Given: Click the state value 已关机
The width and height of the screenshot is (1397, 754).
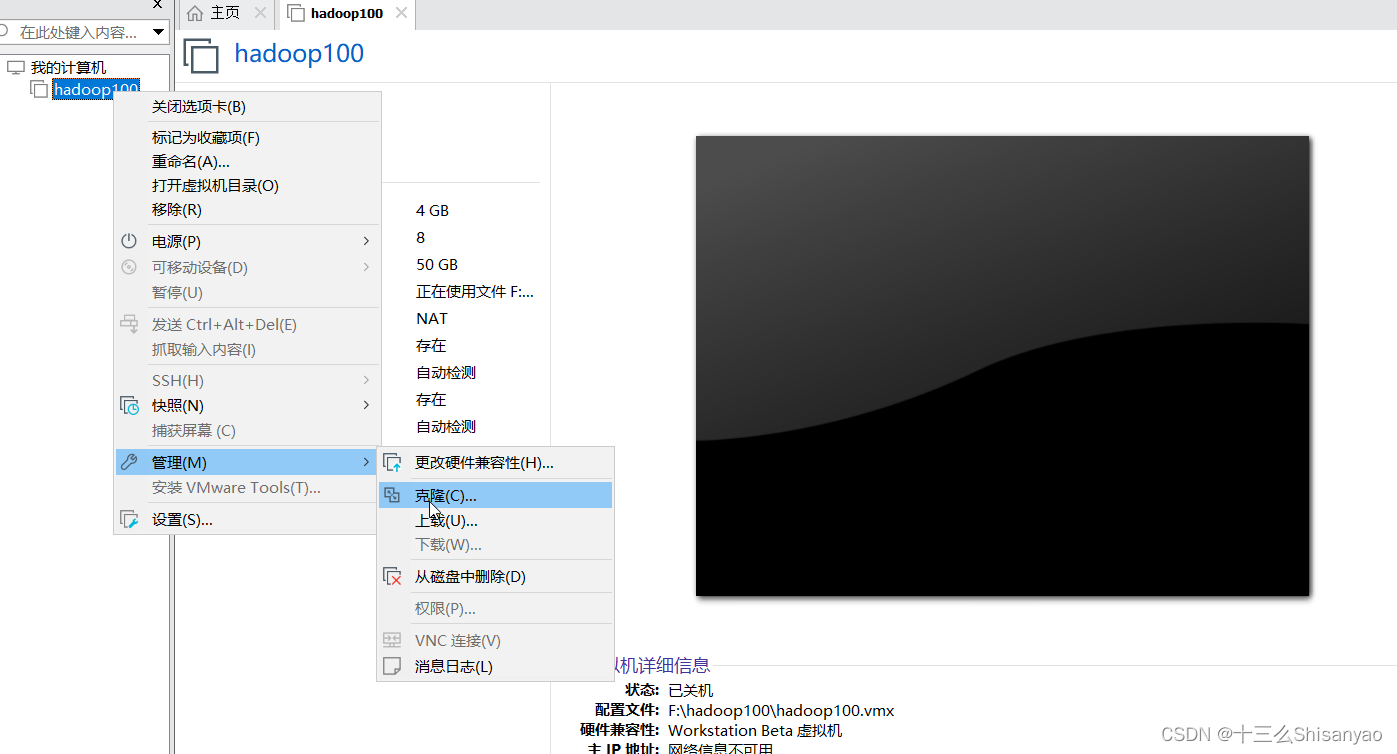Looking at the screenshot, I should (x=690, y=691).
